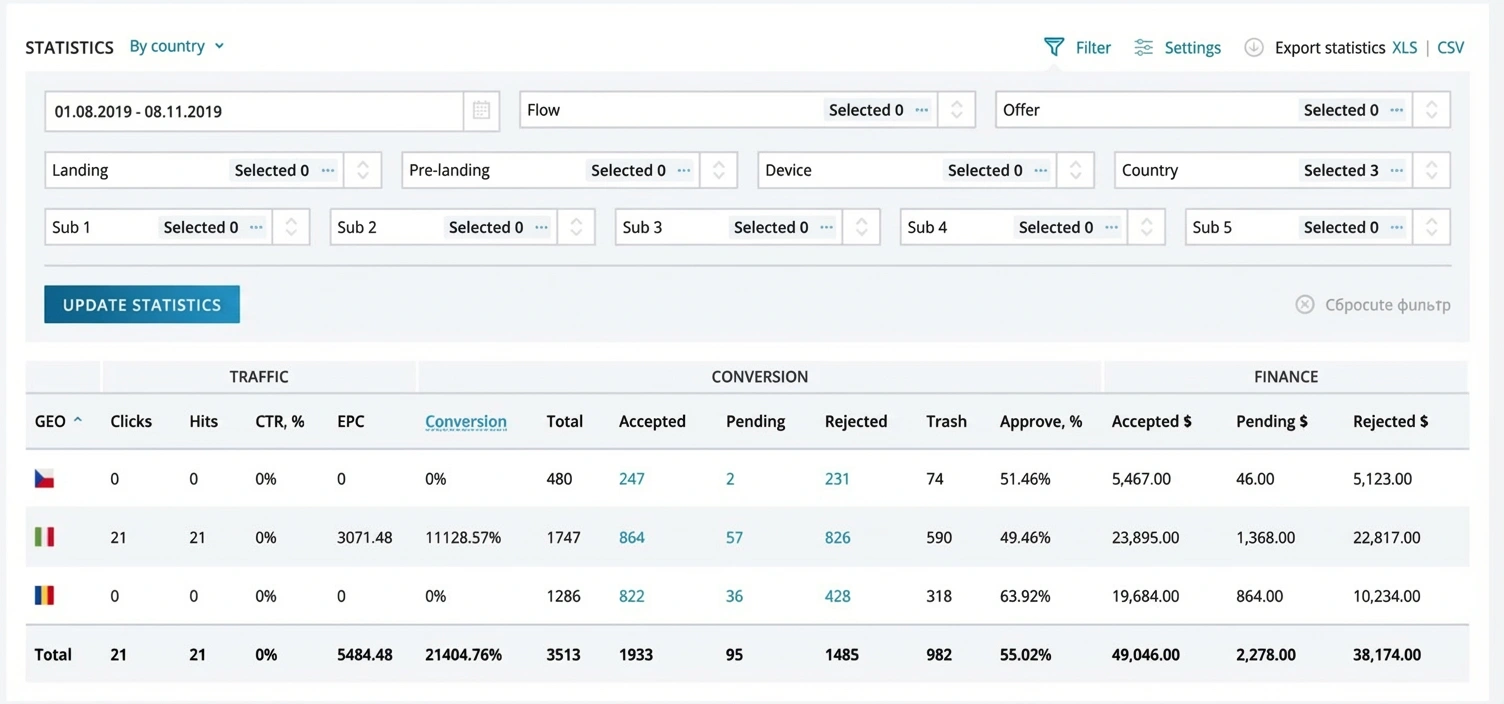Export statistics as XLS
1504x704 pixels.
tap(1404, 47)
